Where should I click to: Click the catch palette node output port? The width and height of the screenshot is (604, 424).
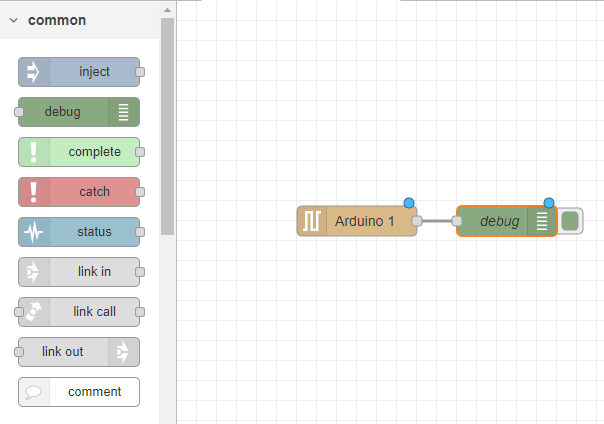coord(140,192)
